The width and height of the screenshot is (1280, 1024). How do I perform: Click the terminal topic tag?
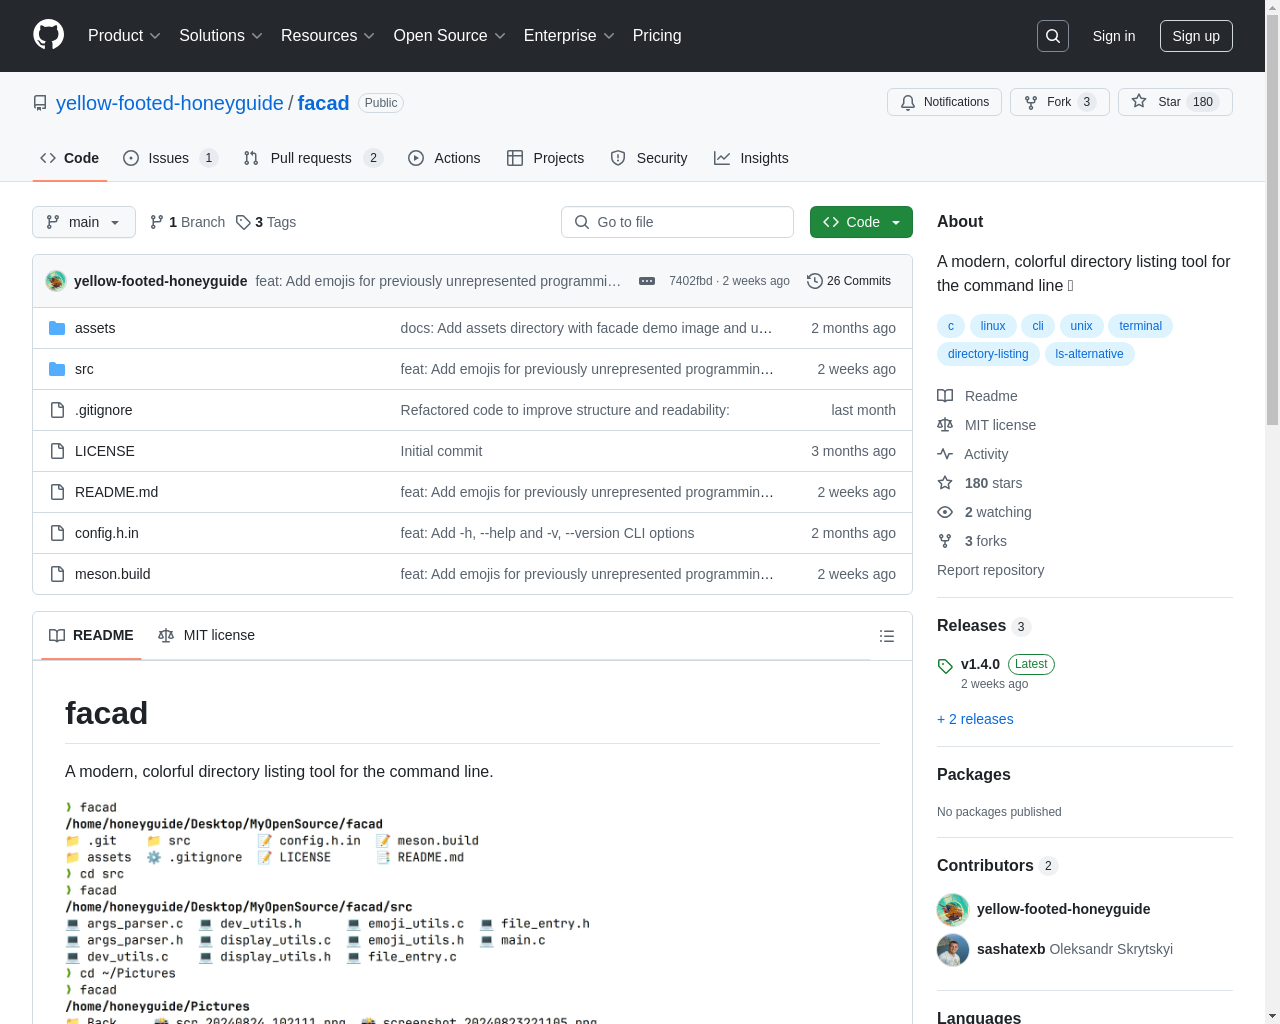click(x=1140, y=326)
